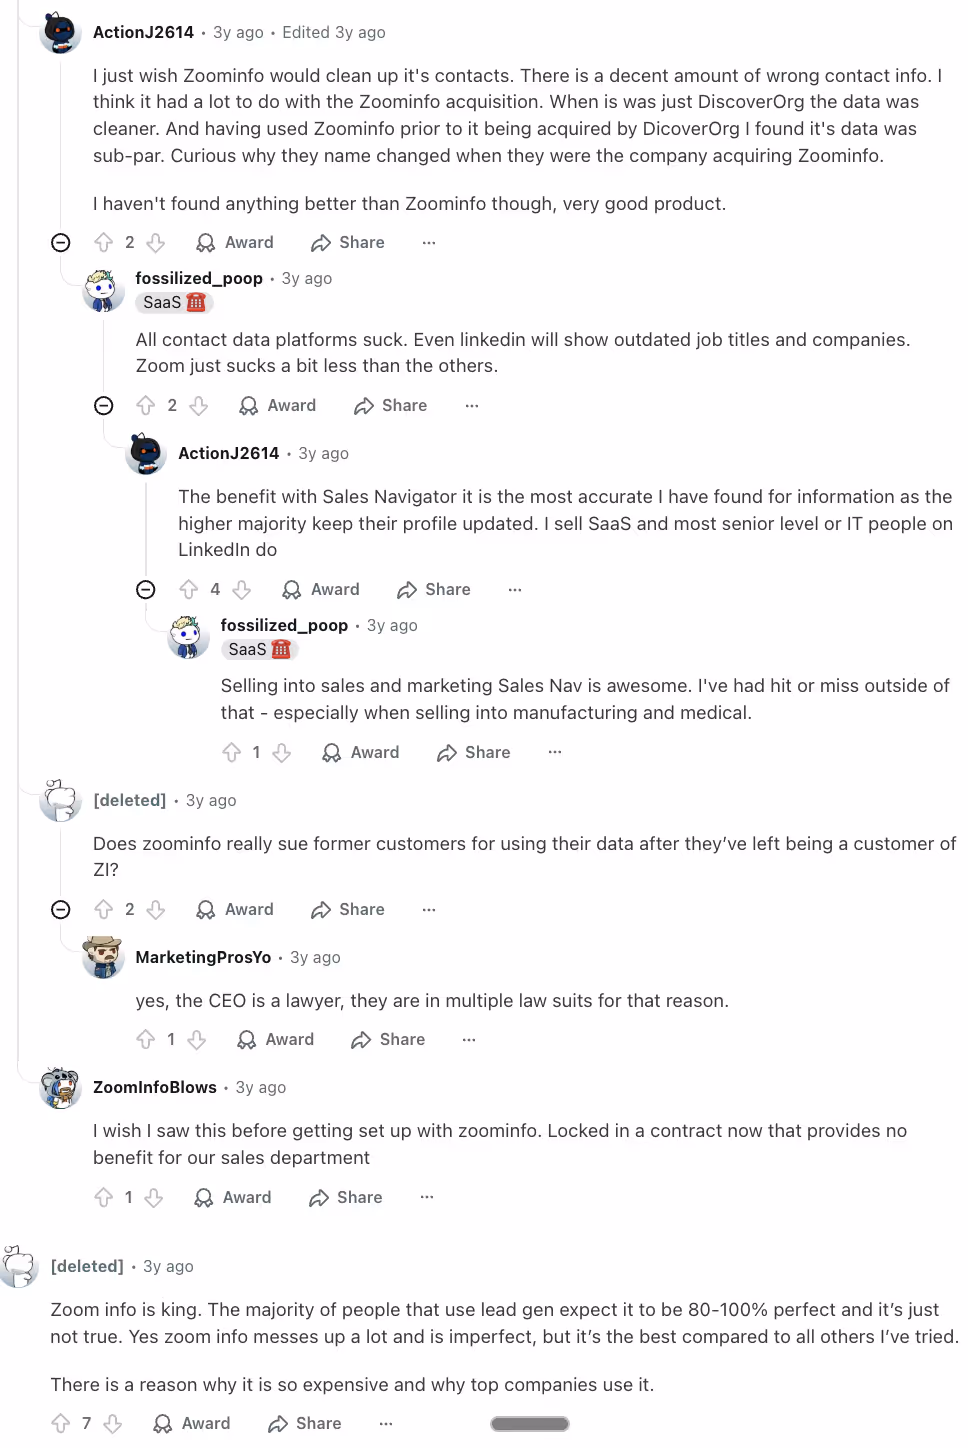Image resolution: width=968 pixels, height=1448 pixels.
Task: Downvote the last comment with 7 votes
Action: pyautogui.click(x=113, y=1423)
